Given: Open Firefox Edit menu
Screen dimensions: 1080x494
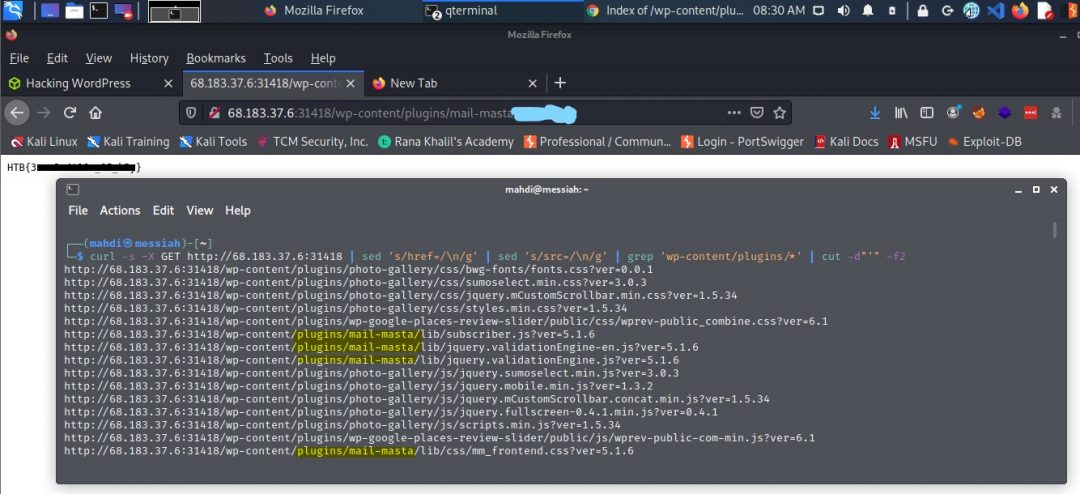Looking at the screenshot, I should click(x=57, y=59).
